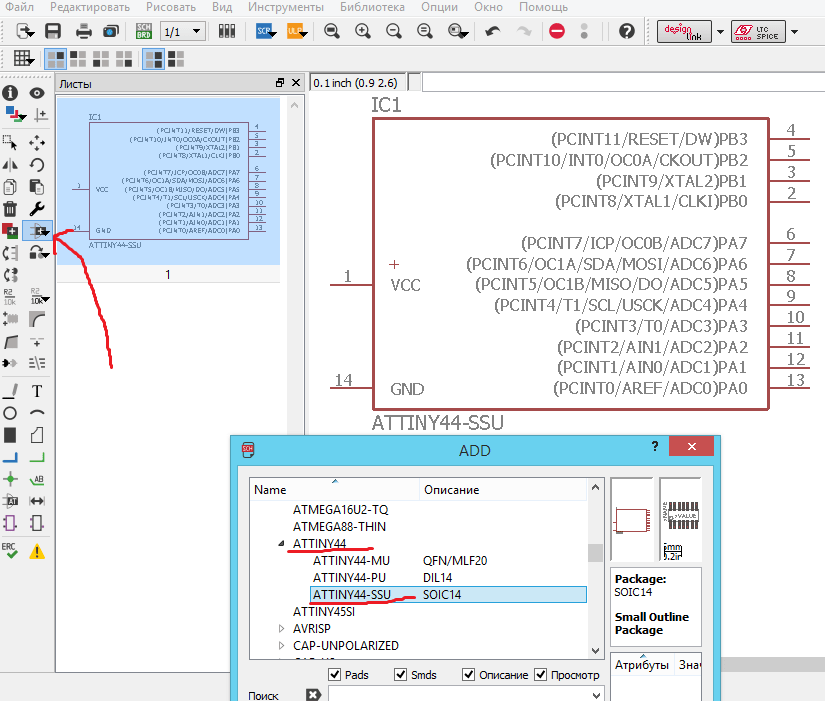
Task: Select the Mirror tool
Action: [x=10, y=165]
